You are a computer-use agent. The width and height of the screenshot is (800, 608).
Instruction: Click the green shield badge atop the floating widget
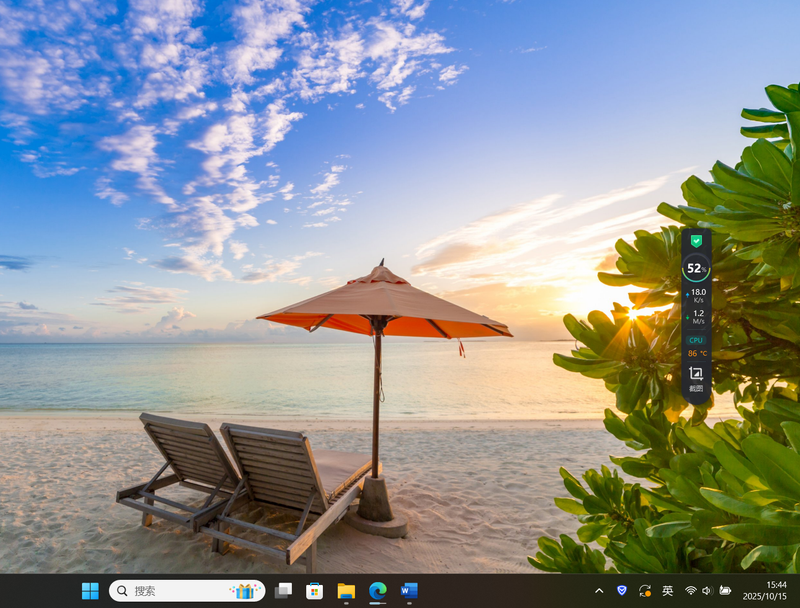[x=697, y=241]
